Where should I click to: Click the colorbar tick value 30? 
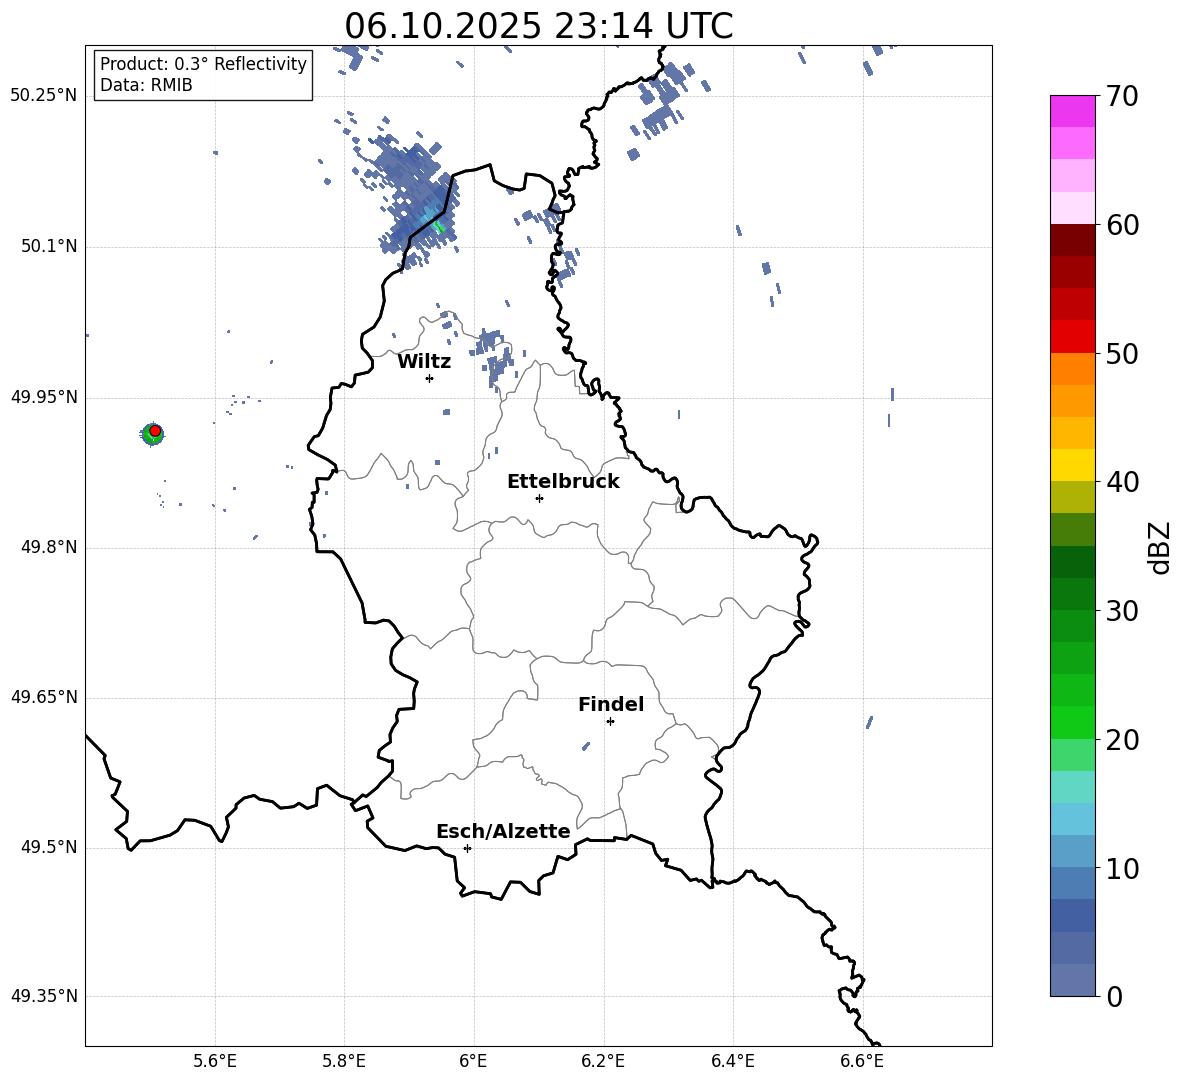pyautogui.click(x=1122, y=611)
